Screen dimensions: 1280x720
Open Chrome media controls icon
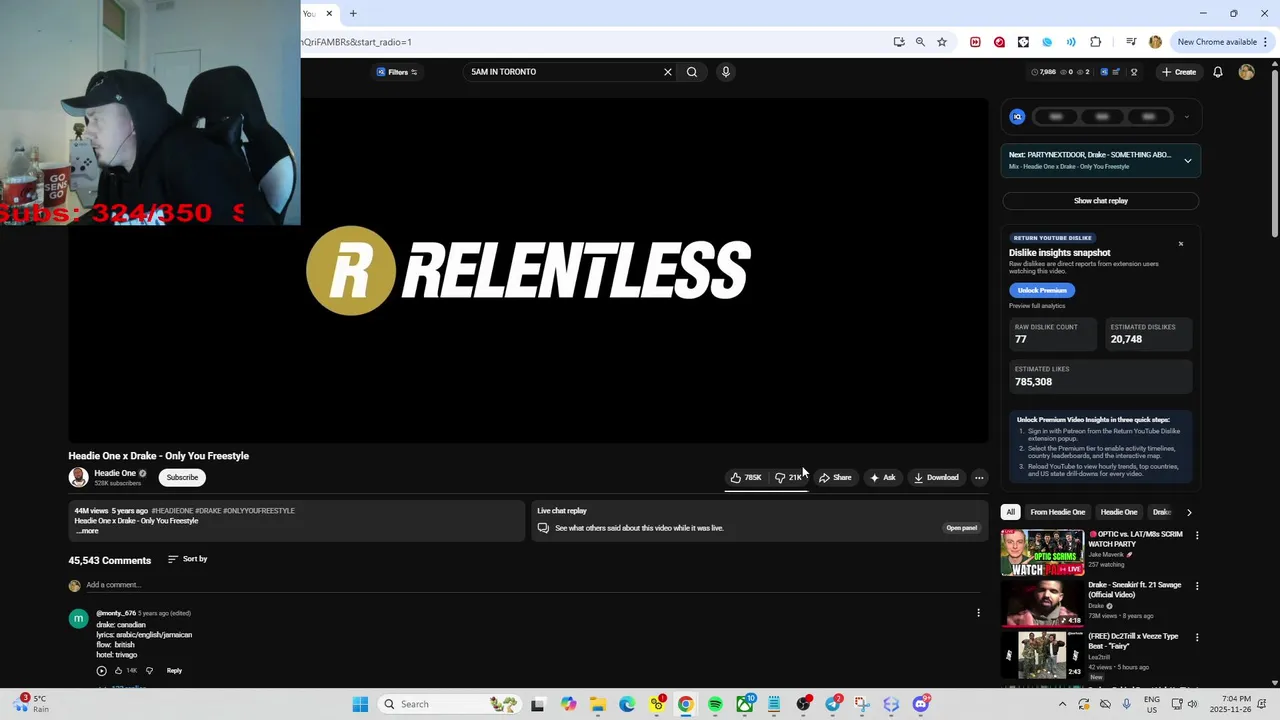(x=1131, y=42)
